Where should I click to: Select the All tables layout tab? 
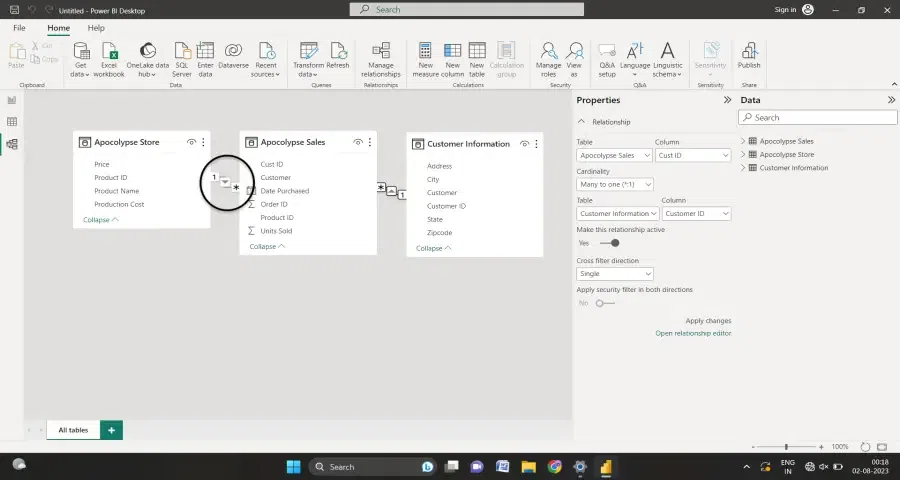pos(73,430)
